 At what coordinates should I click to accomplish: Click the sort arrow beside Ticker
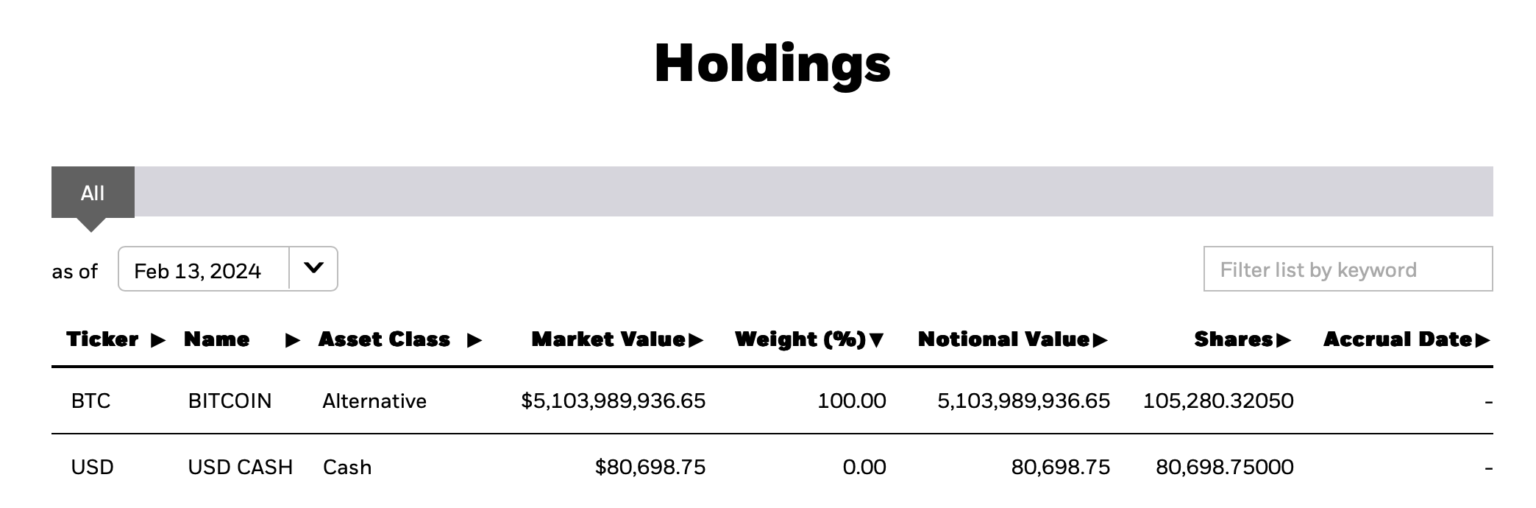[x=158, y=340]
